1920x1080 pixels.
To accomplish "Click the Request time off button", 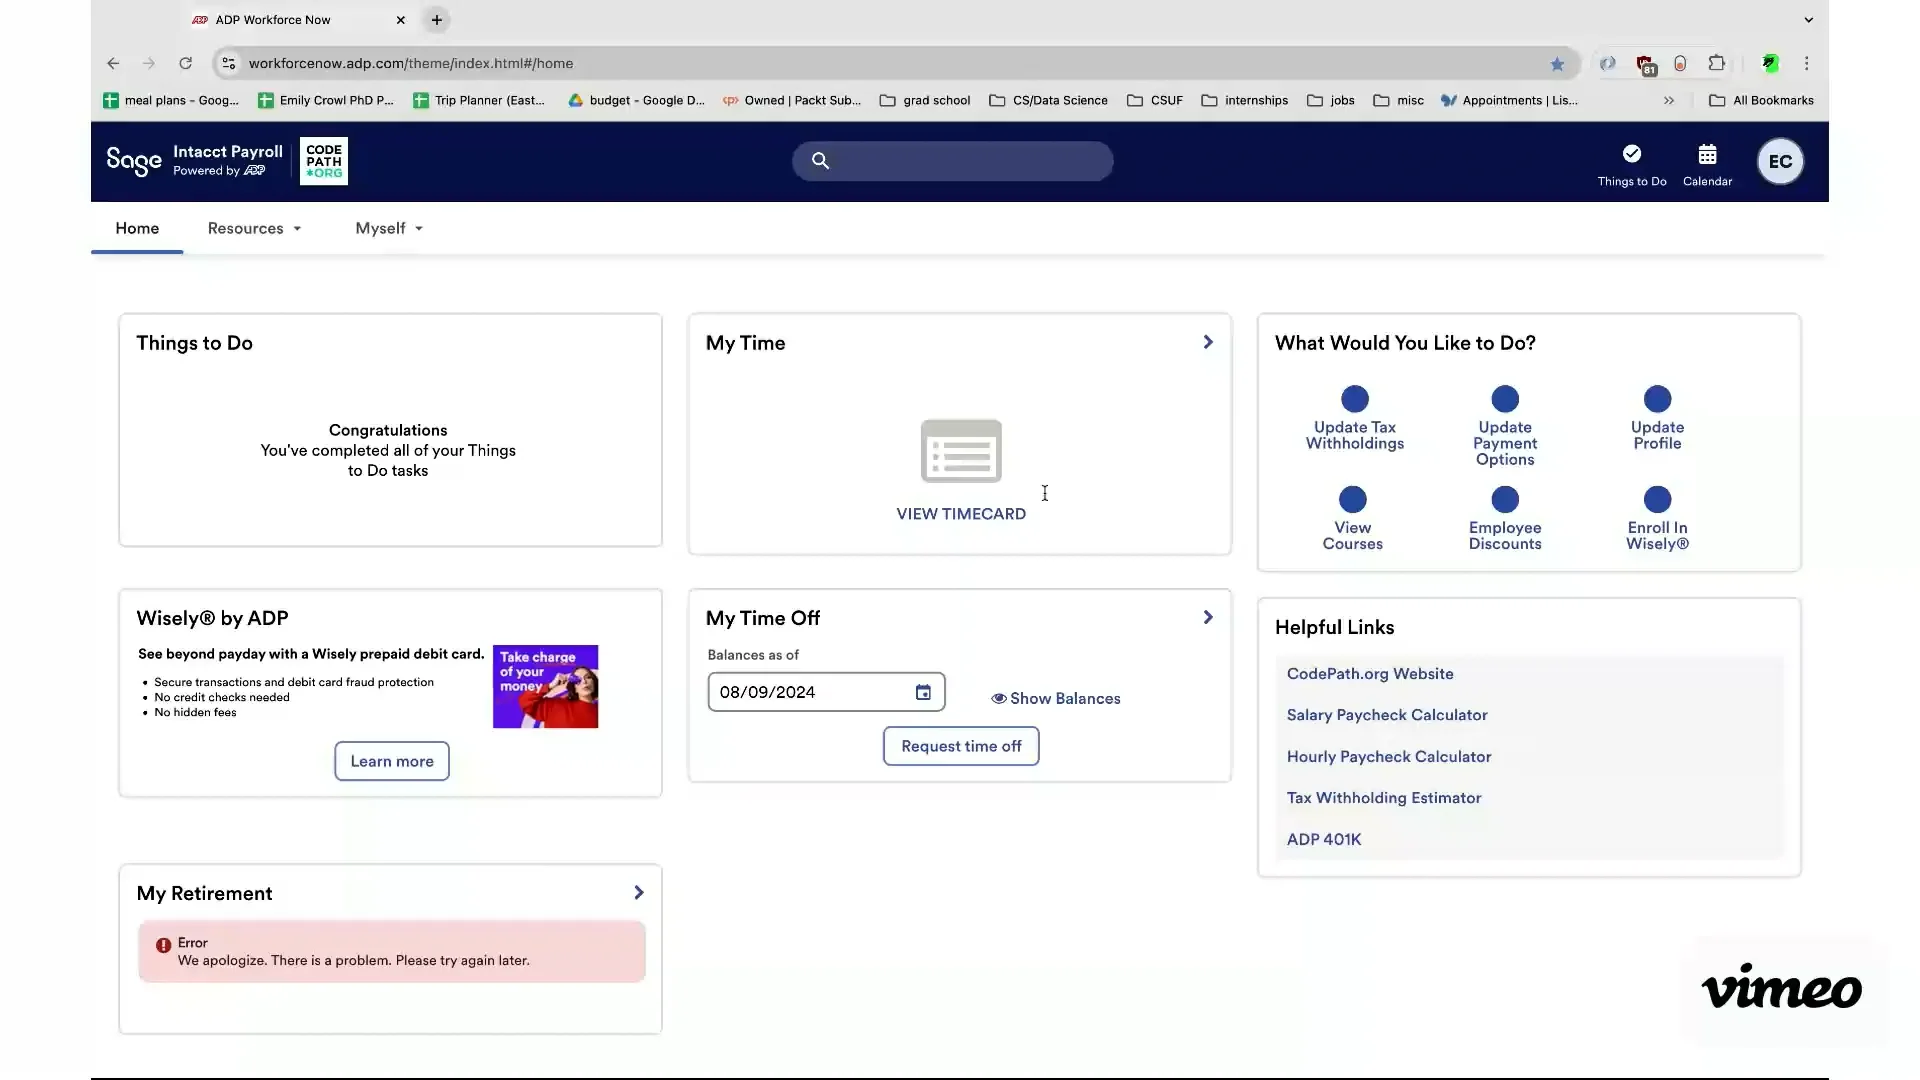I will pos(960,746).
